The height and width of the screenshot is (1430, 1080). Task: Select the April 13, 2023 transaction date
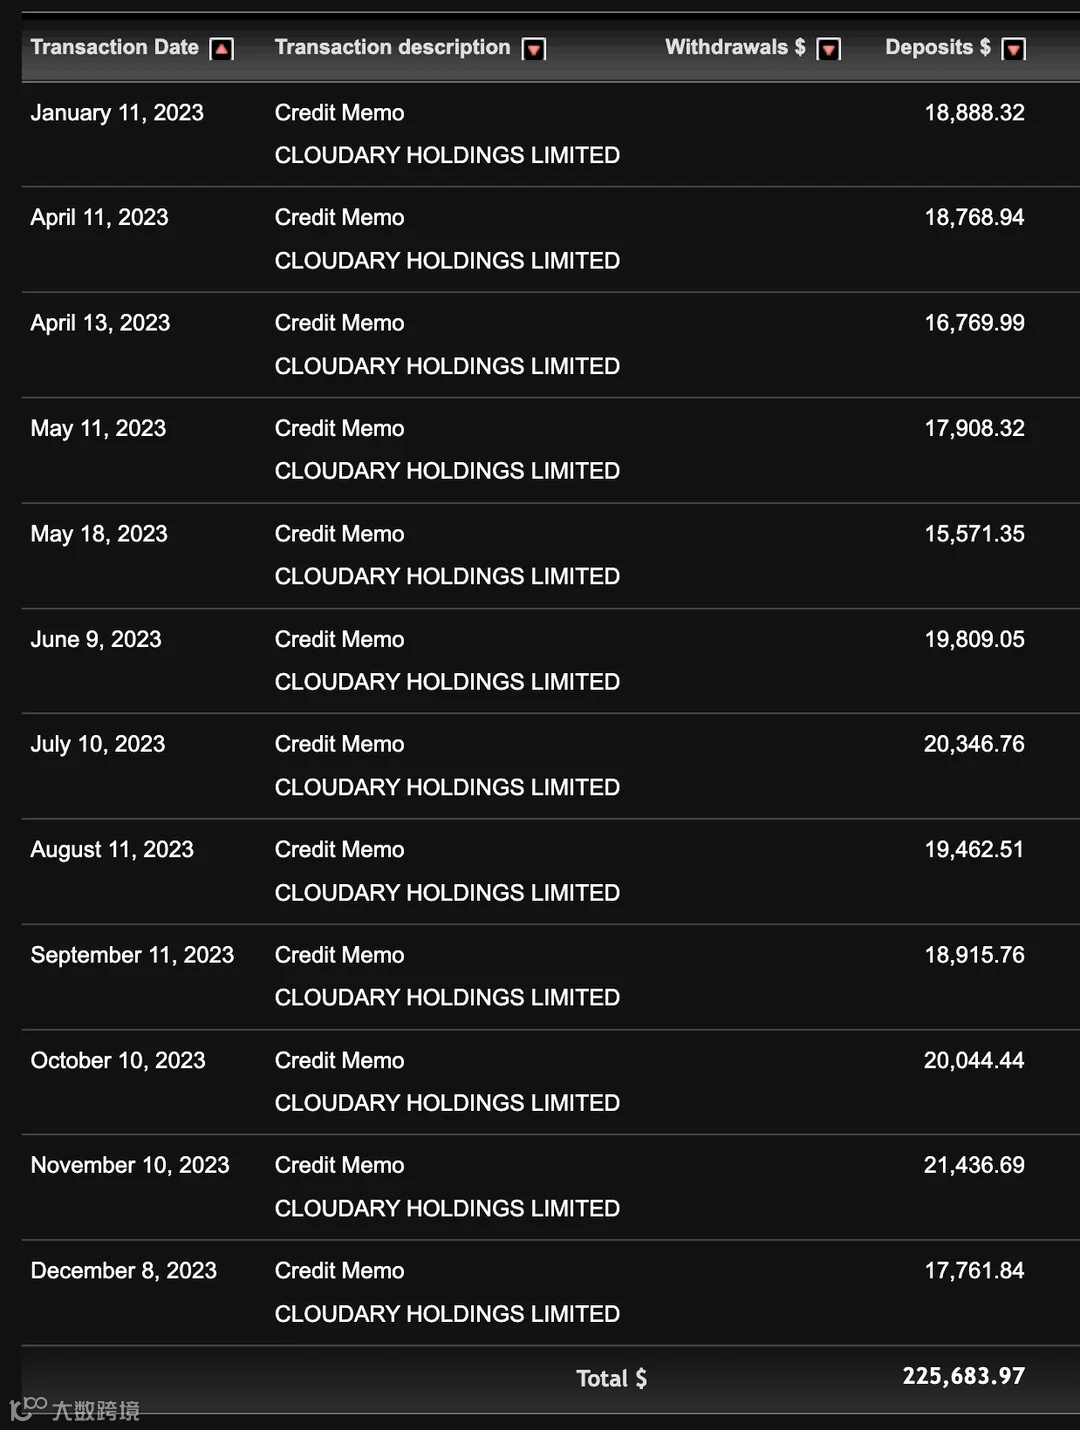(100, 323)
